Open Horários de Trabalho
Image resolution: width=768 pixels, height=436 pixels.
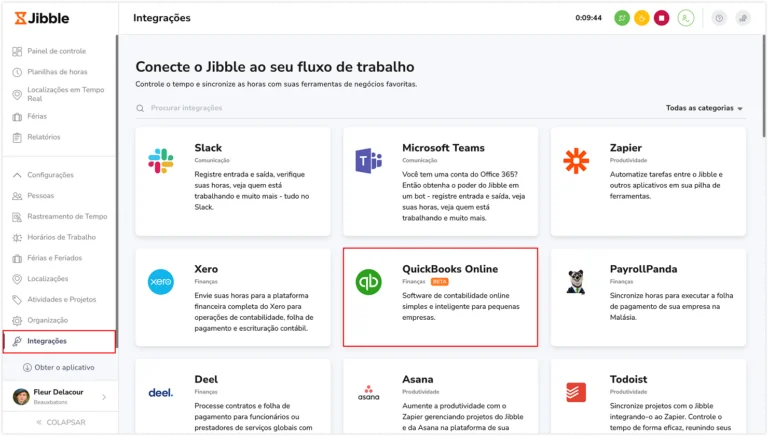tap(61, 237)
